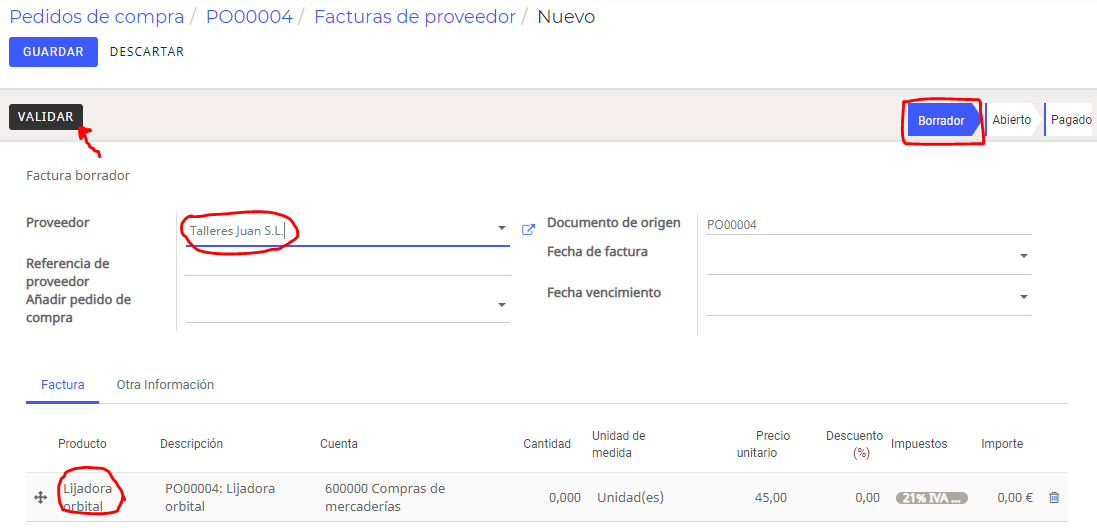Screen dimensions: 1097x528
Task: Select the Borrador status stage
Action: click(941, 120)
